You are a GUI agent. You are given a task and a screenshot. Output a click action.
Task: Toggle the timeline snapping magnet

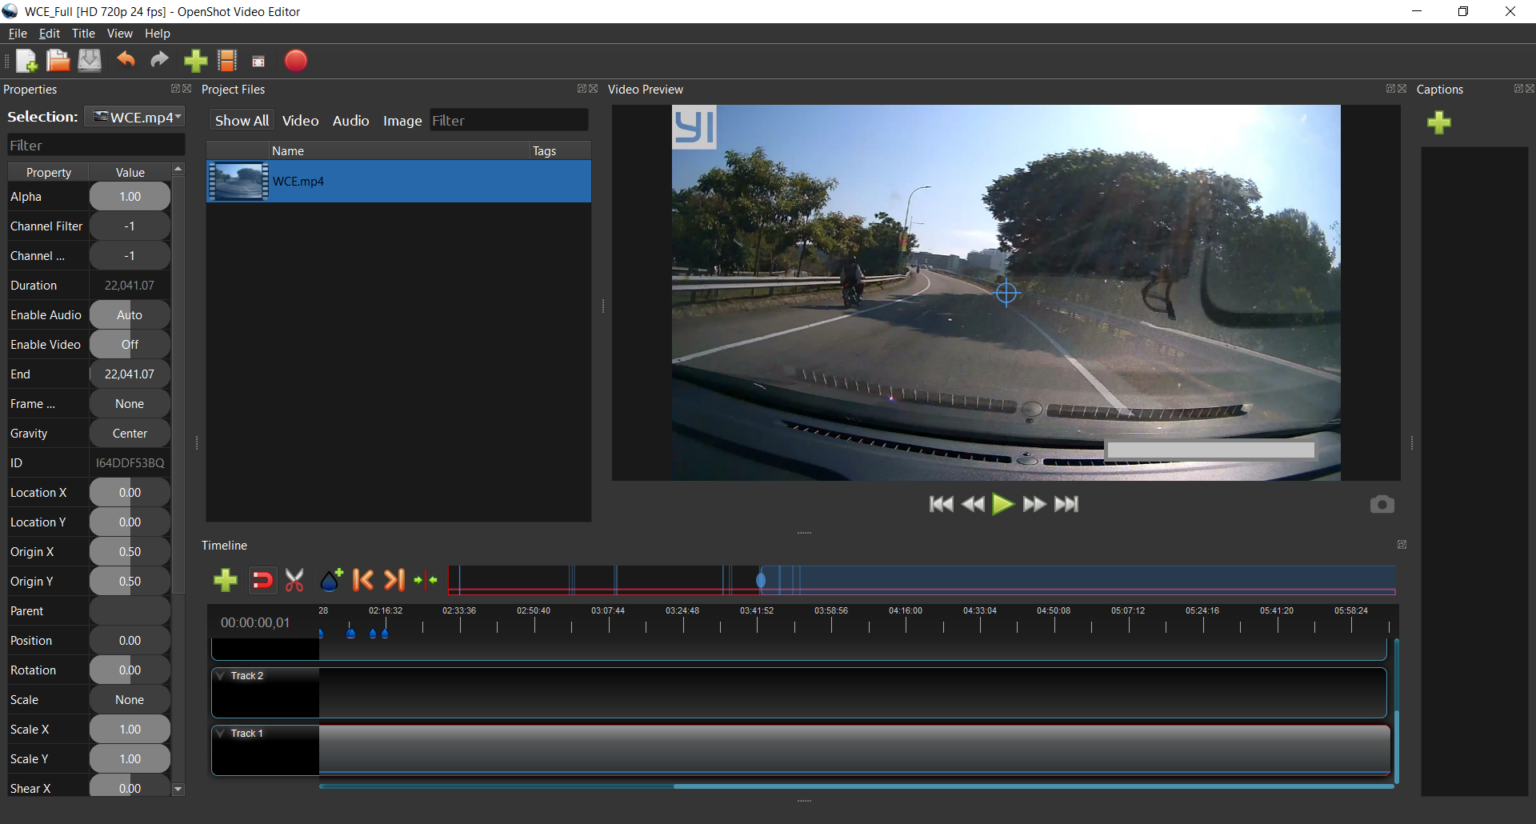click(x=262, y=580)
